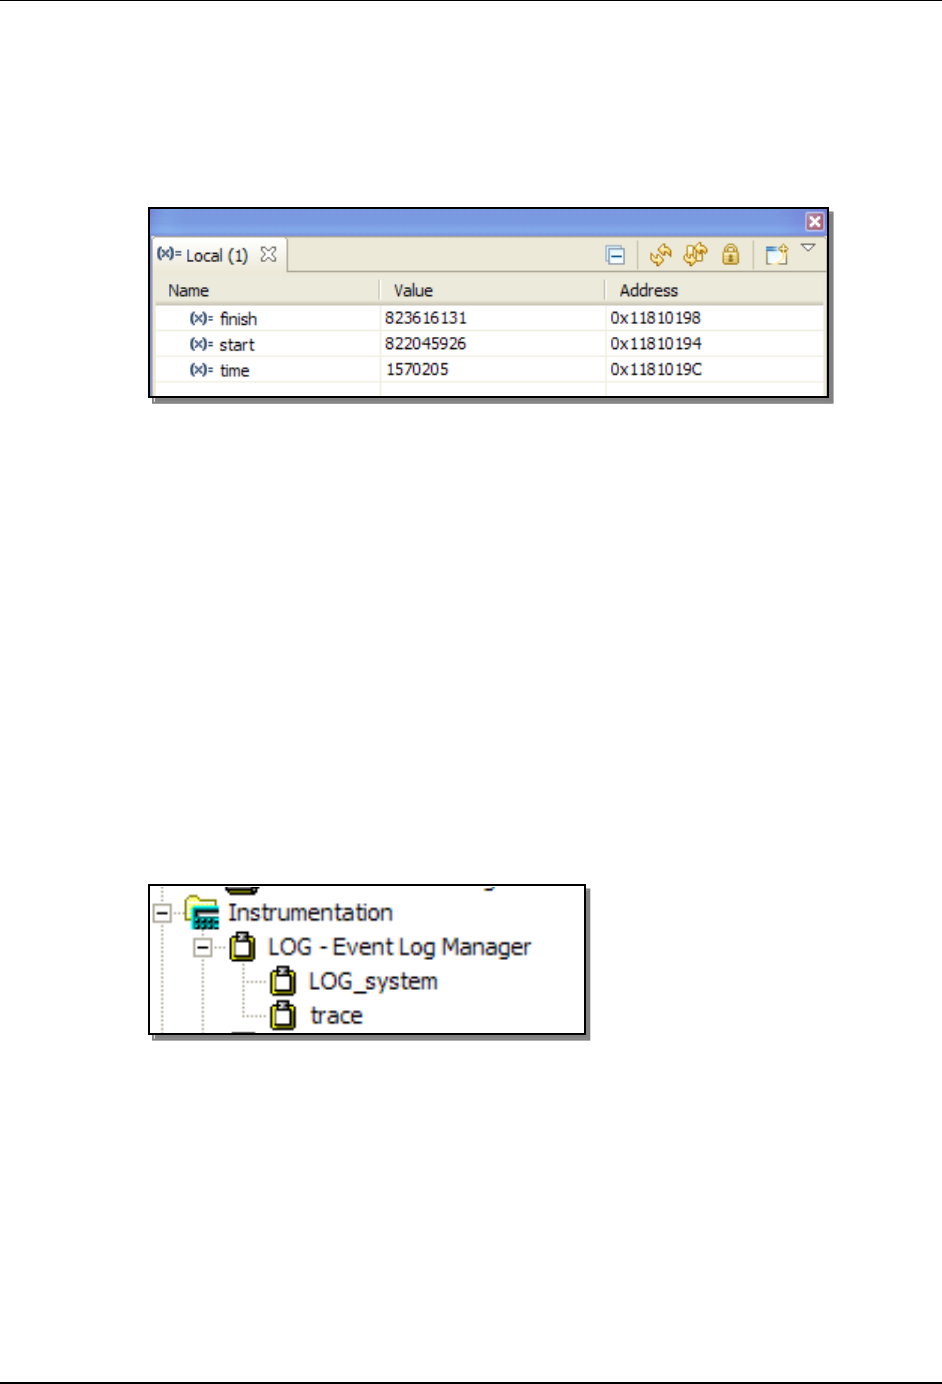Close the Local variables window
This screenshot has width=942, height=1384.
coord(815,222)
